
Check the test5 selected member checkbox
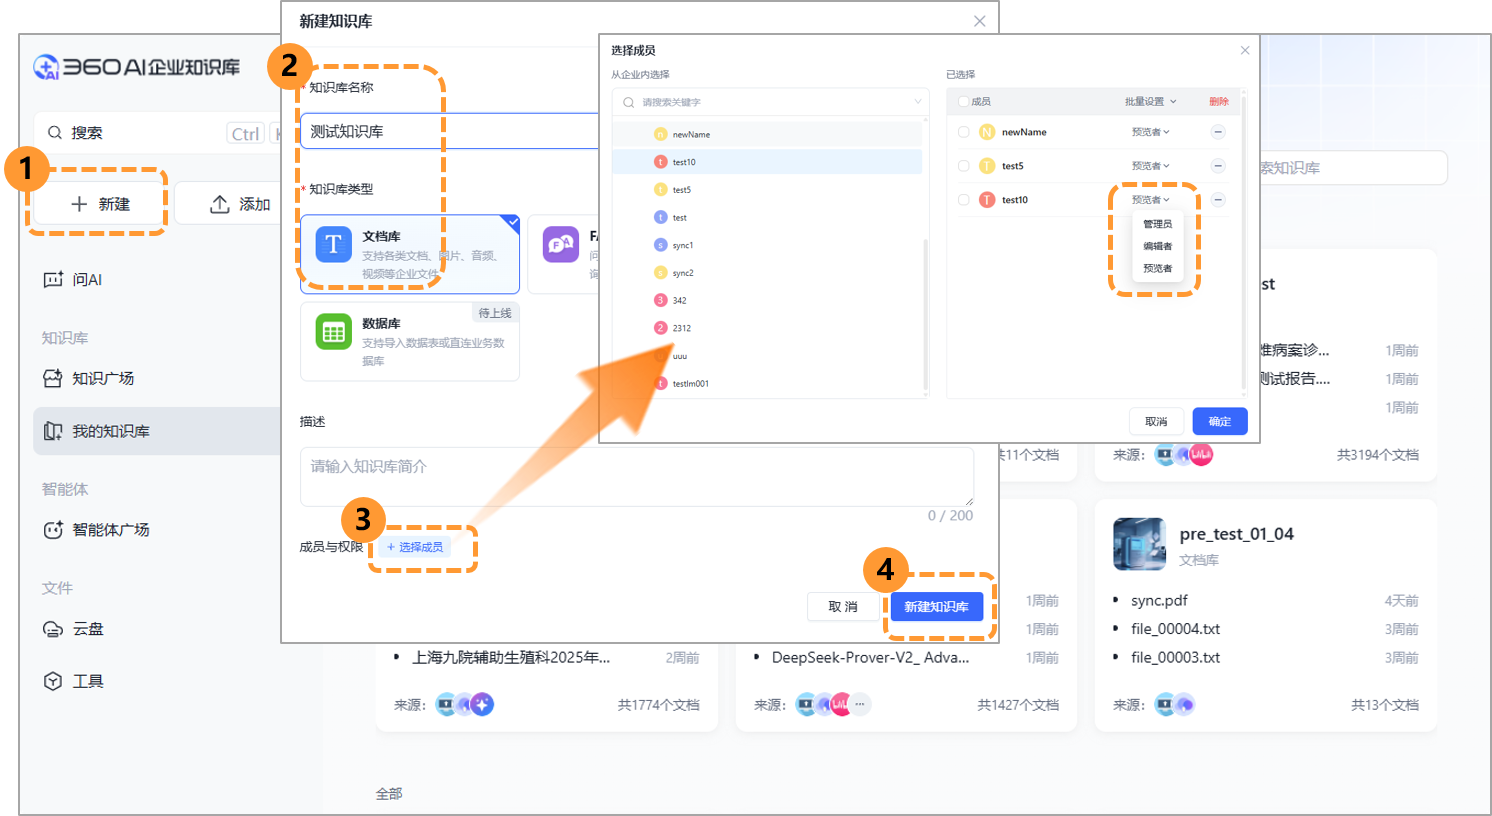click(x=964, y=166)
